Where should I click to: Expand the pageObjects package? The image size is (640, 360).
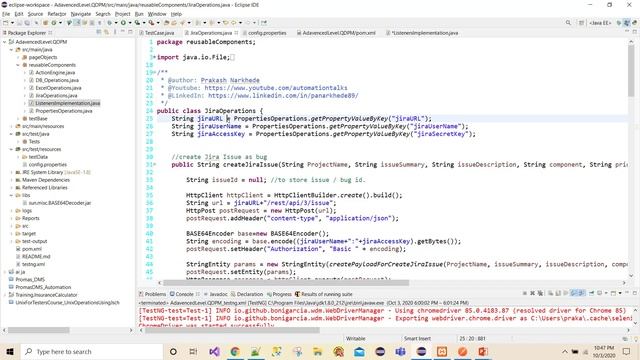point(18,58)
